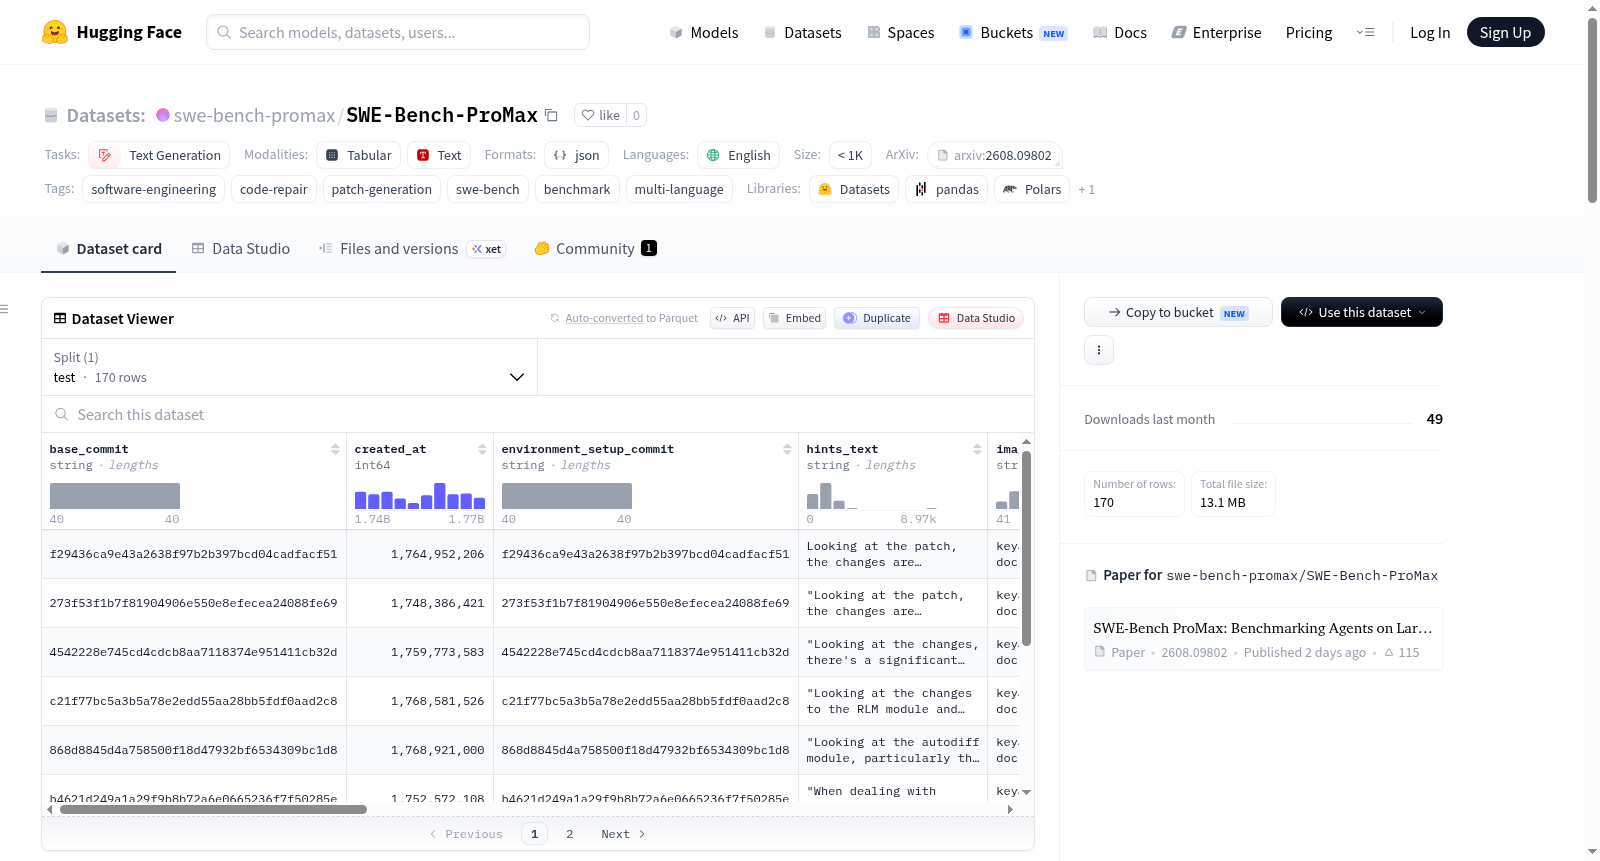Viewport: 1600px width, 861px height.
Task: Focus the Search this dataset field
Action: click(x=538, y=414)
